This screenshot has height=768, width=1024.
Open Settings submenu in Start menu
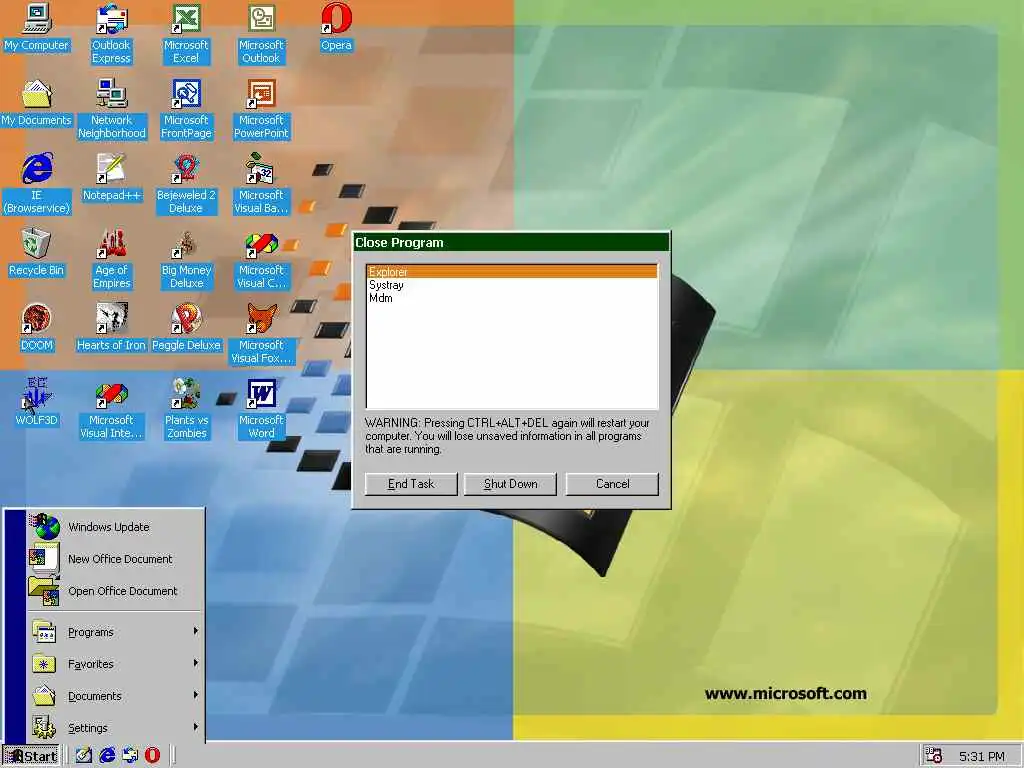click(116, 728)
